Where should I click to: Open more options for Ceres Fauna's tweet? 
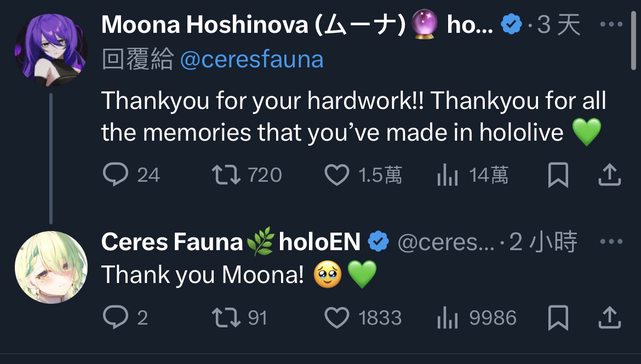[x=611, y=241]
